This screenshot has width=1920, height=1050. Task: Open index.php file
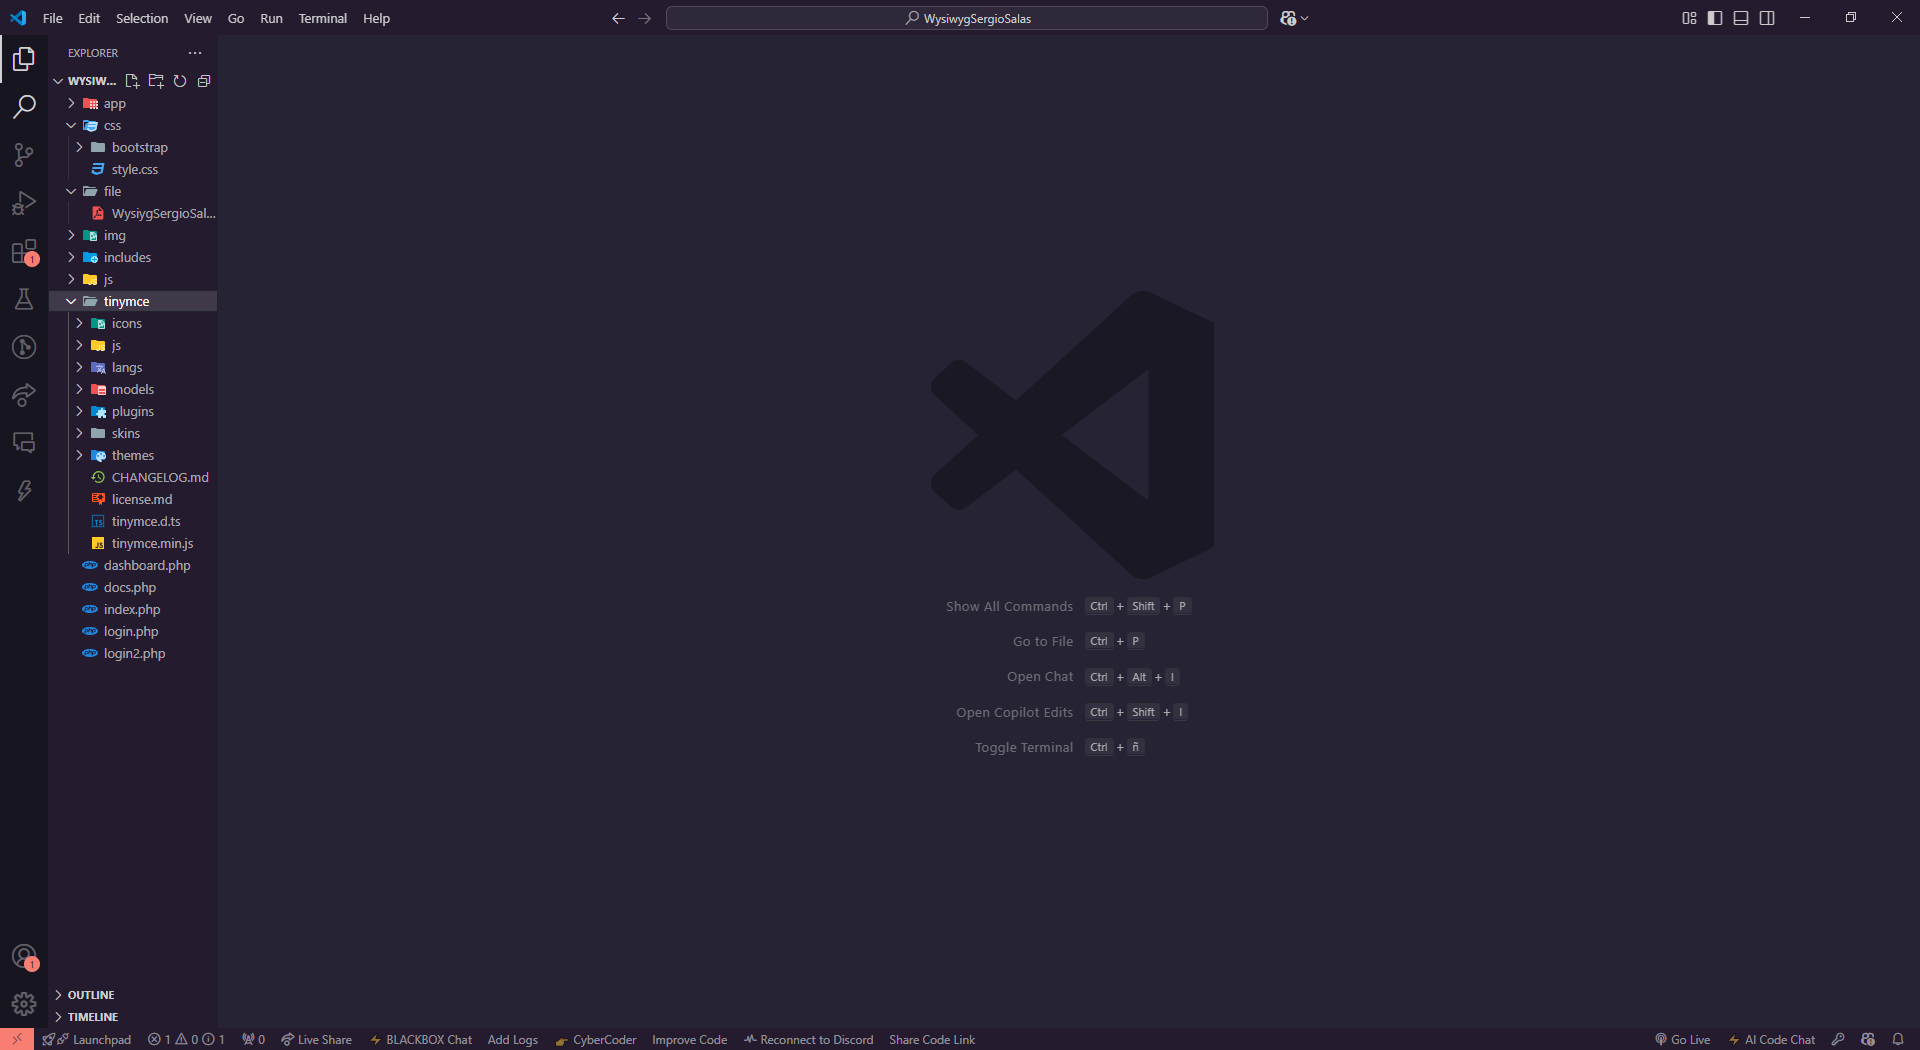pyautogui.click(x=134, y=610)
